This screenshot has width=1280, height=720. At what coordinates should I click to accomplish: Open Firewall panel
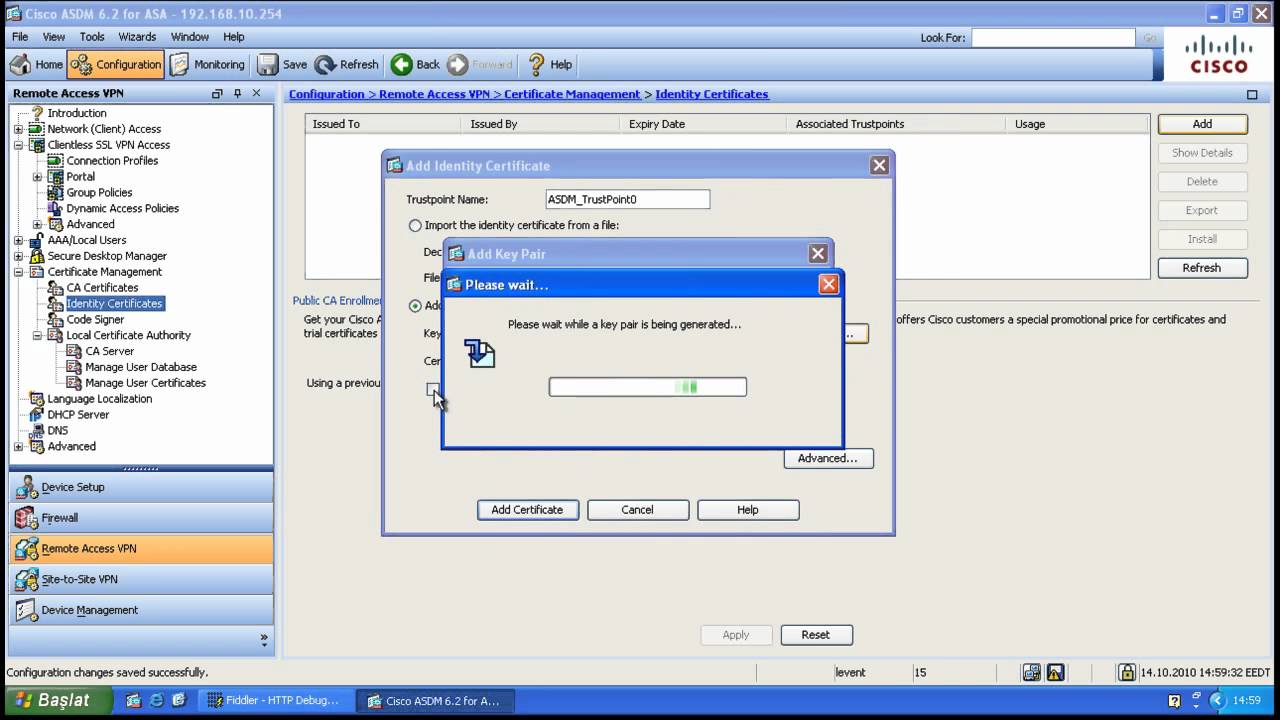(x=141, y=518)
